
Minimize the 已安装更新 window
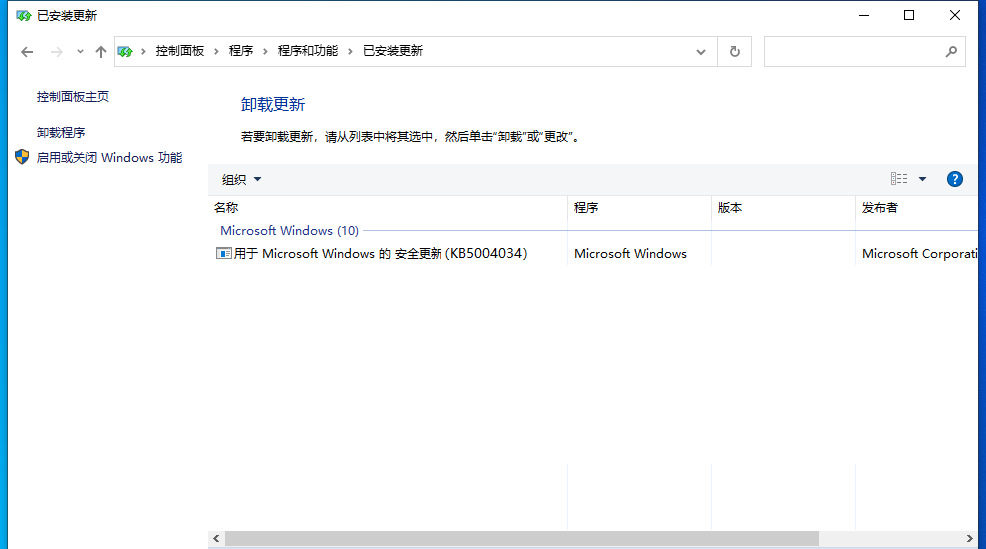[864, 15]
